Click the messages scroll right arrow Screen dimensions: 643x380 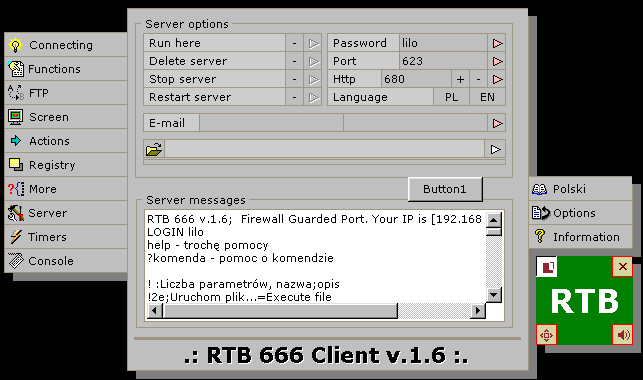click(477, 311)
